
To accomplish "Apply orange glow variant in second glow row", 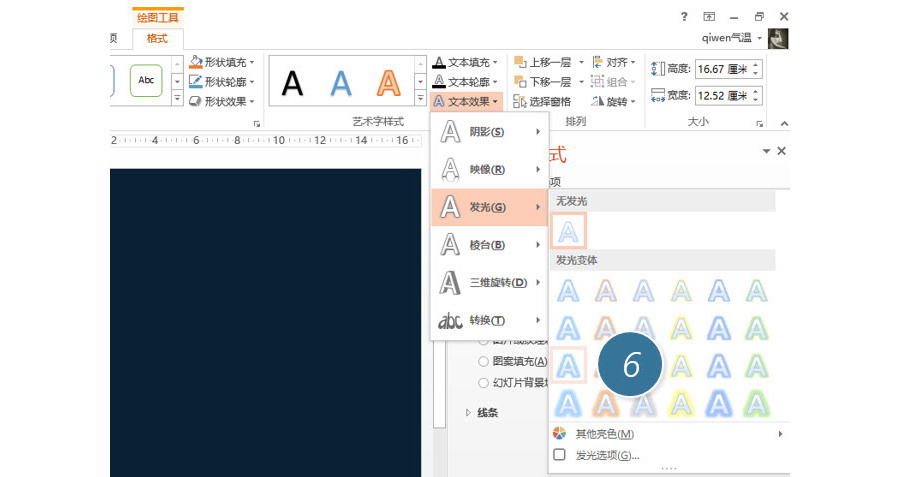I will pos(606,328).
